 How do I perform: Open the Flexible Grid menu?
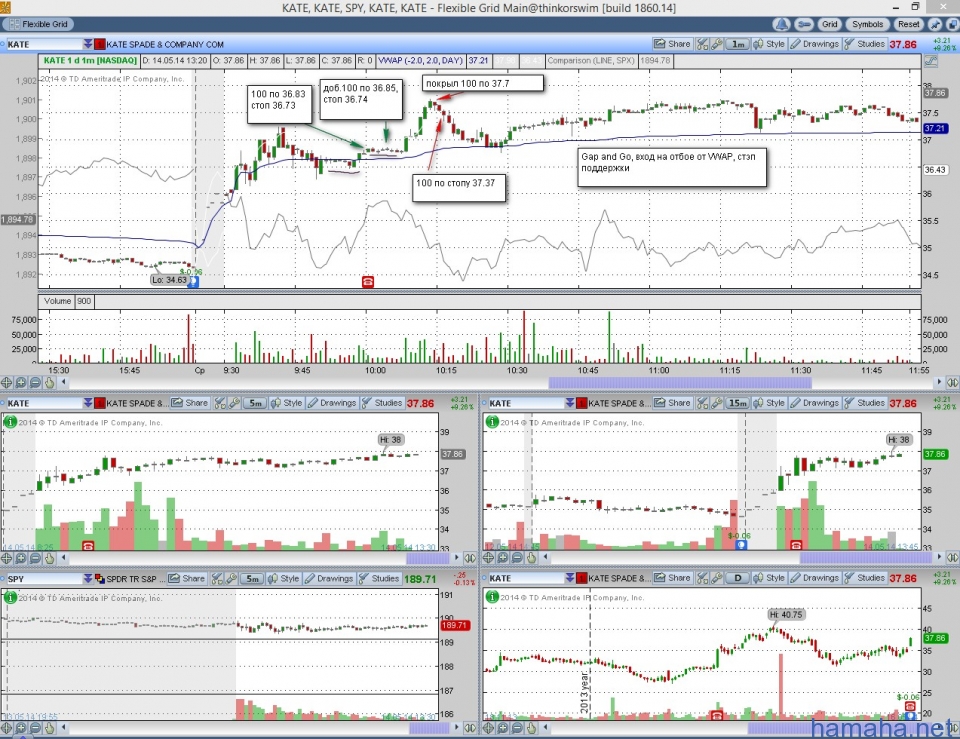coord(38,24)
